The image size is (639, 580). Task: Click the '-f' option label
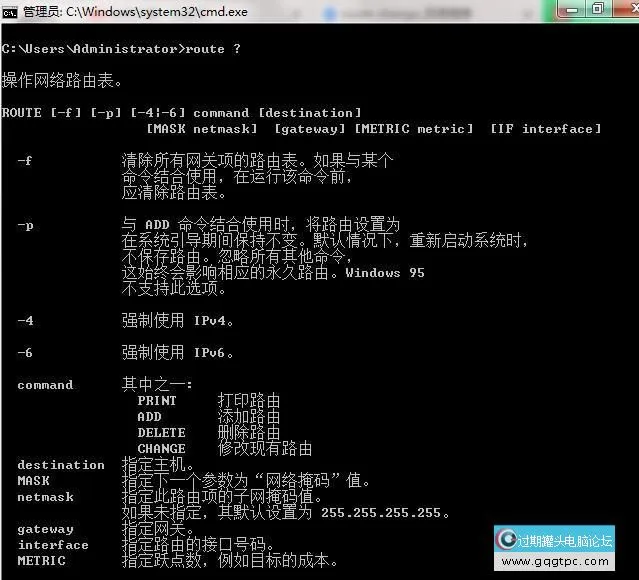24,161
